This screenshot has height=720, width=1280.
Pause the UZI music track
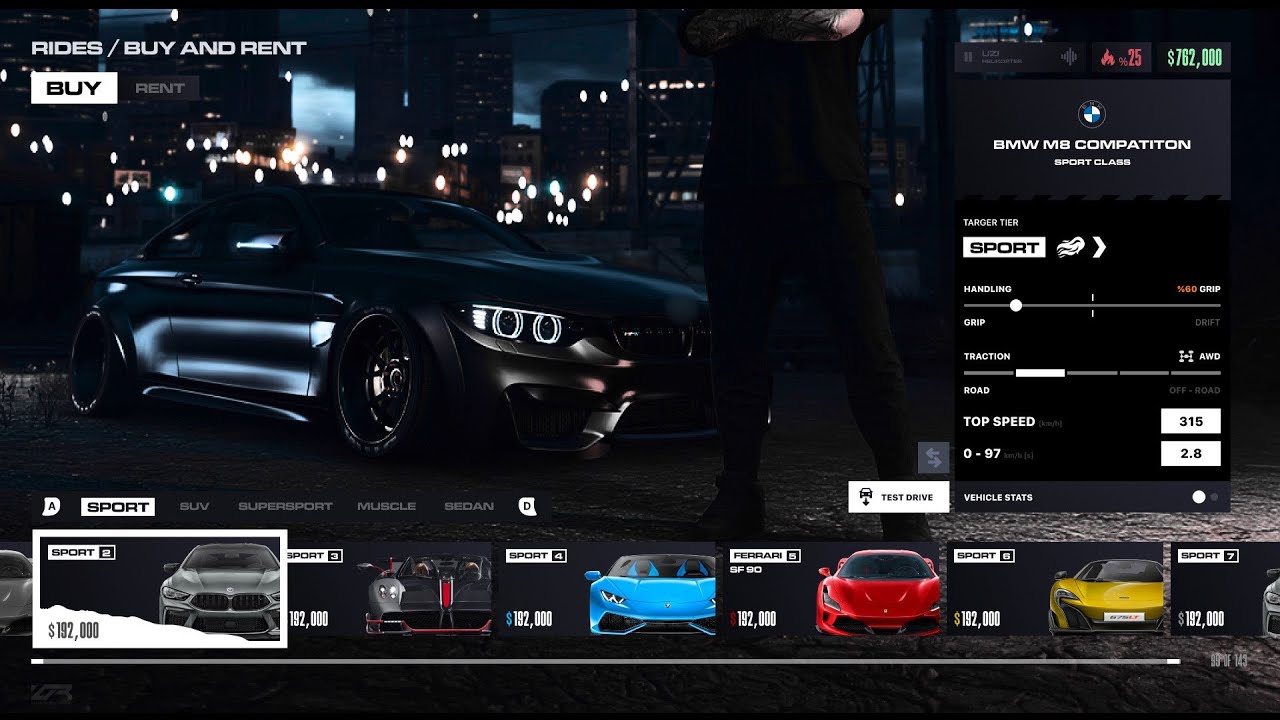point(968,57)
